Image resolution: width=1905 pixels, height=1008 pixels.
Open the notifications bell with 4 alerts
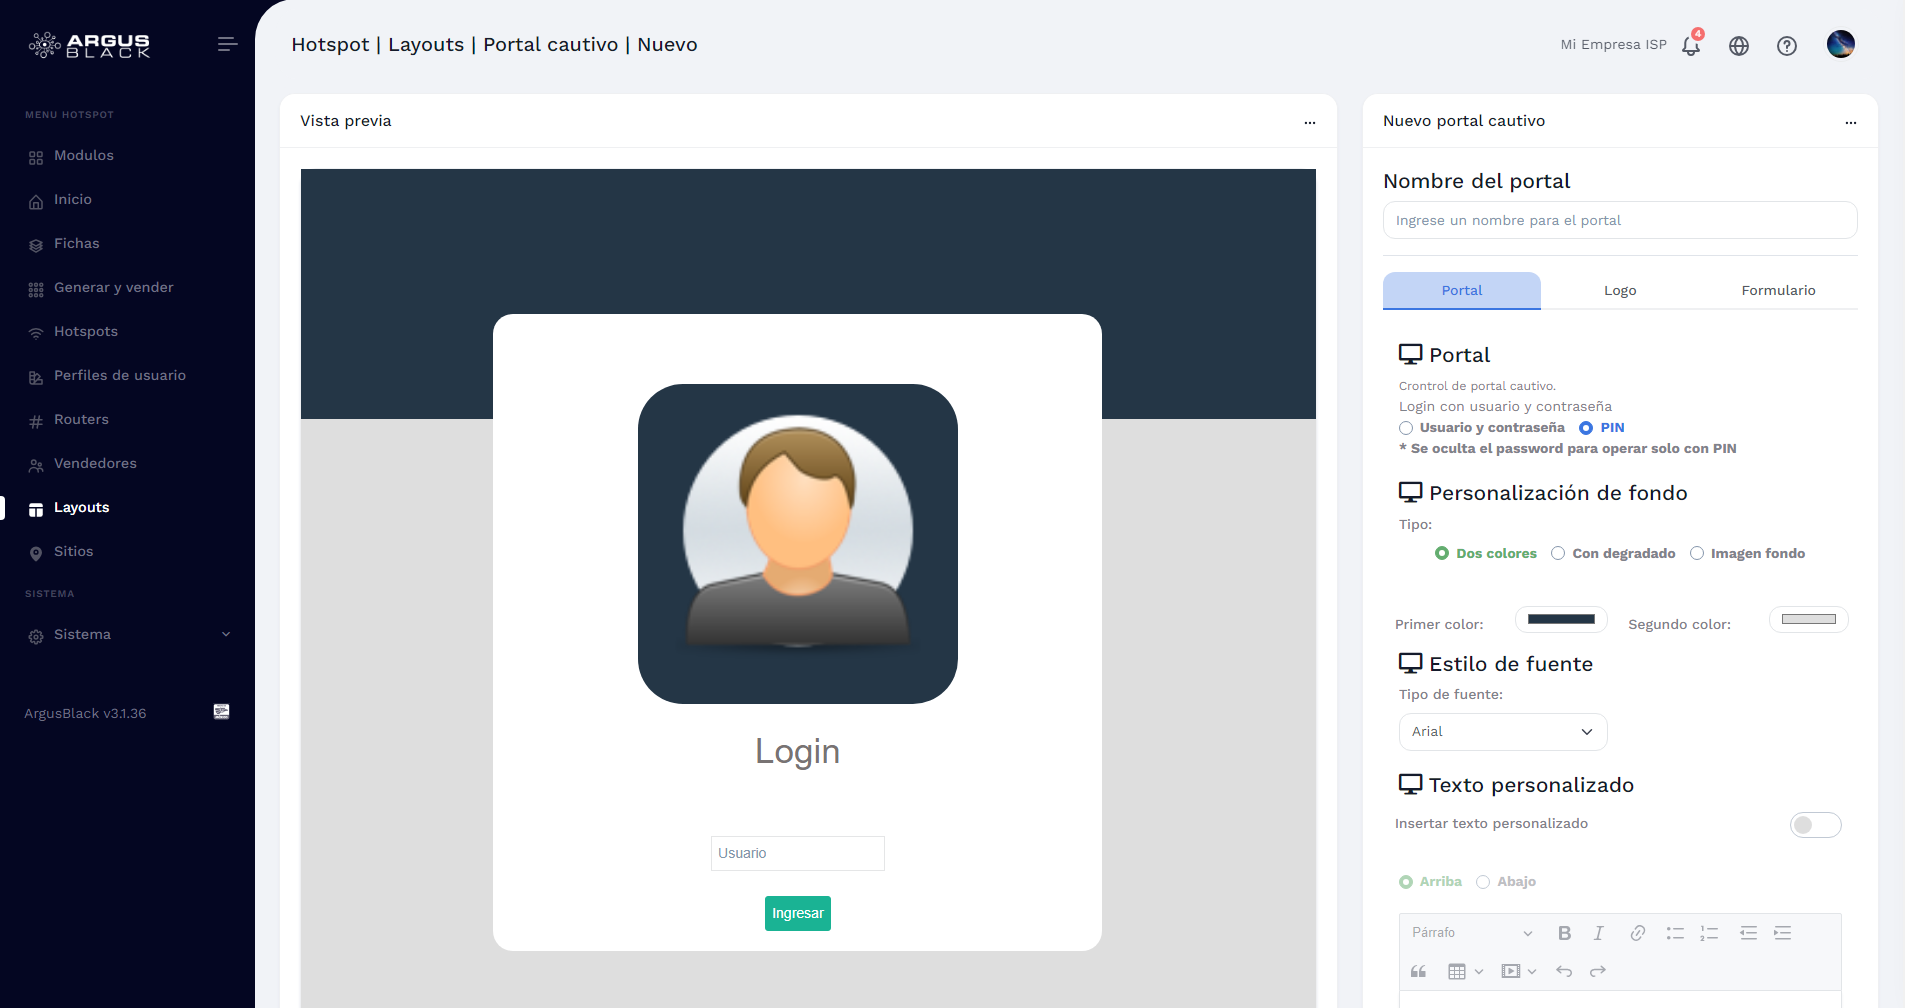[1689, 46]
